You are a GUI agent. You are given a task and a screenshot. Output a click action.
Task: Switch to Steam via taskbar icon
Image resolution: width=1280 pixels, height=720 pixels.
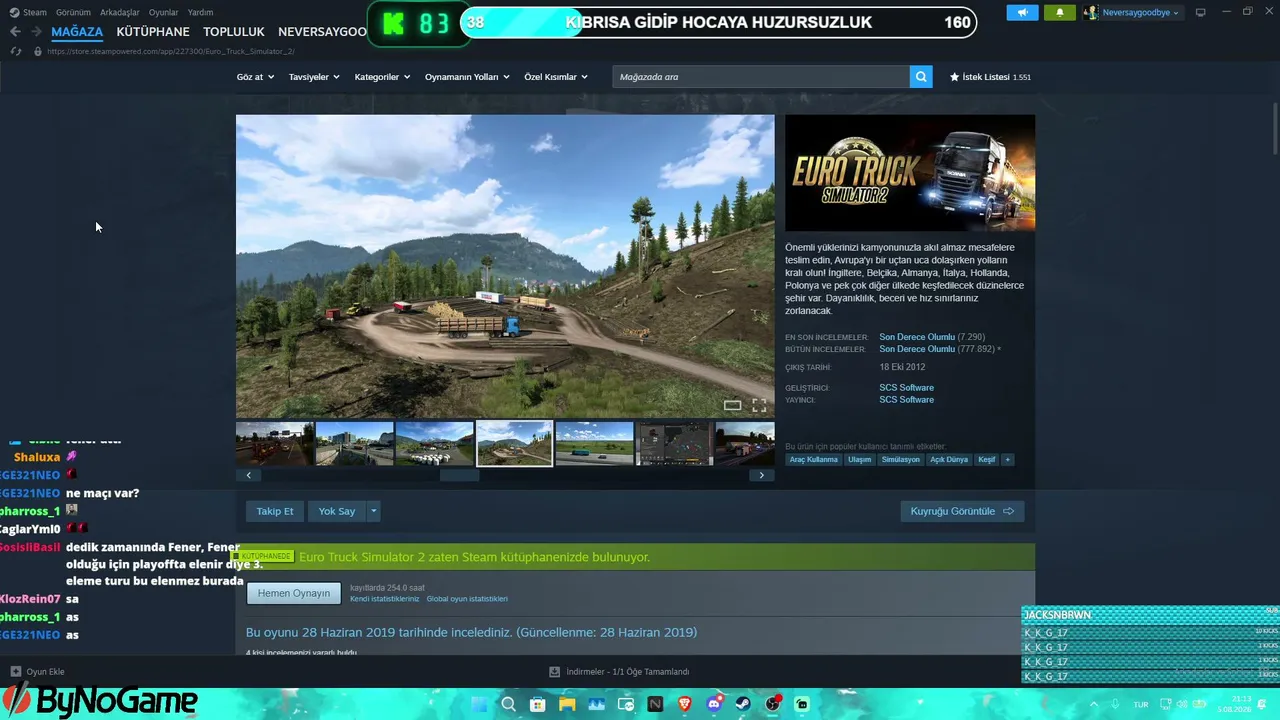point(743,704)
